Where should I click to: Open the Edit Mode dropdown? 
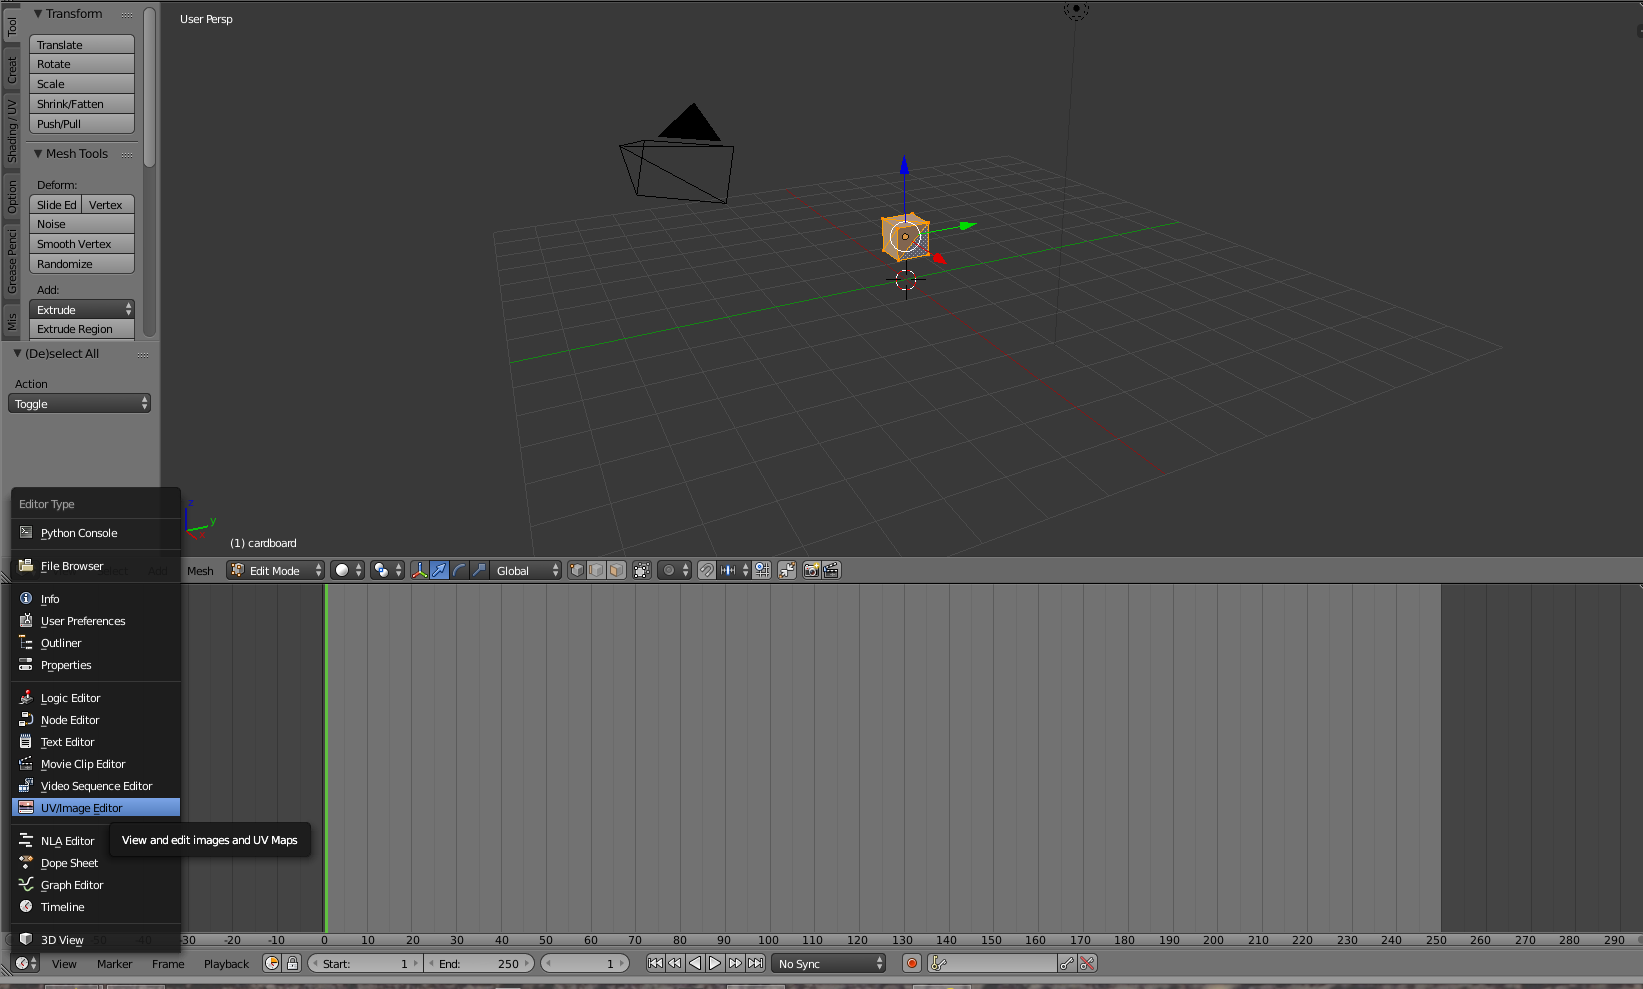[276, 570]
